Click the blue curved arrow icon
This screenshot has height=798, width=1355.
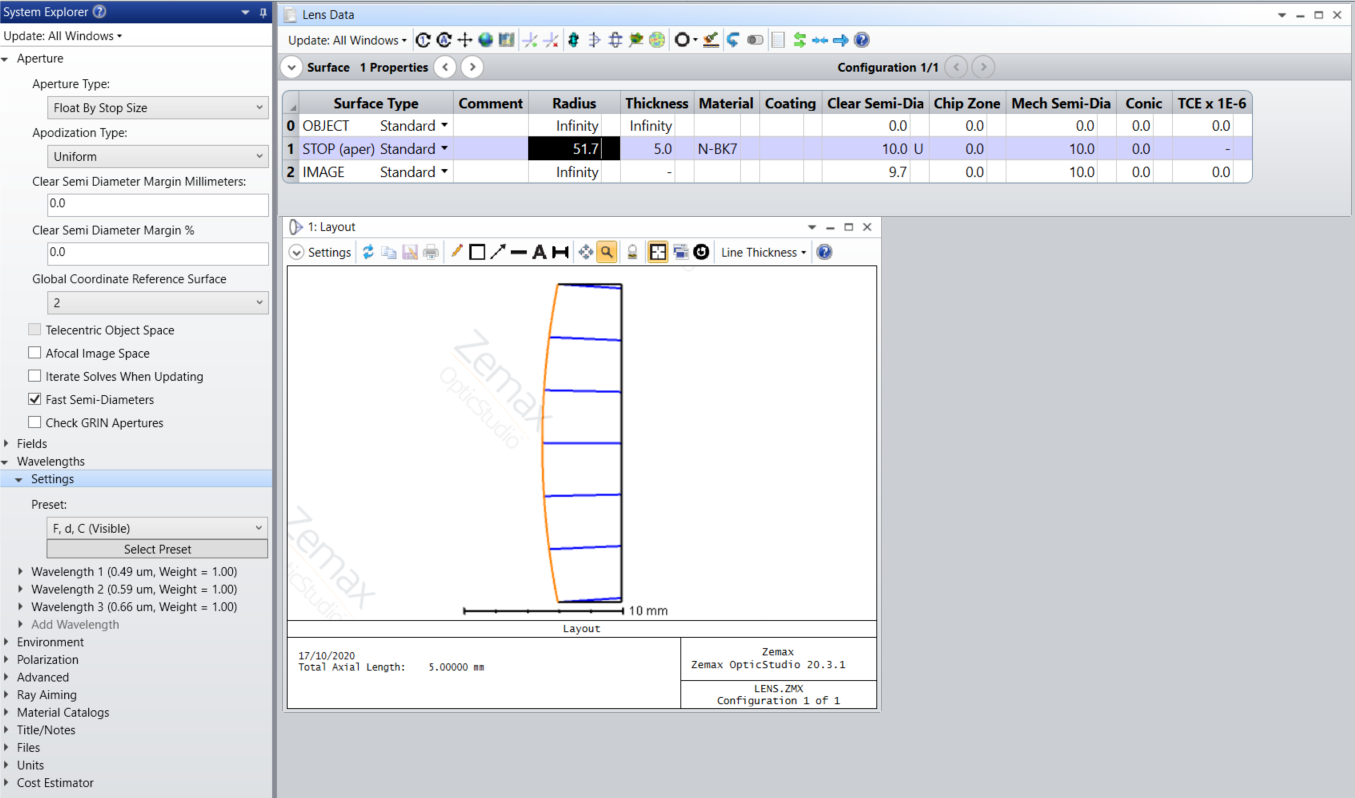point(733,40)
